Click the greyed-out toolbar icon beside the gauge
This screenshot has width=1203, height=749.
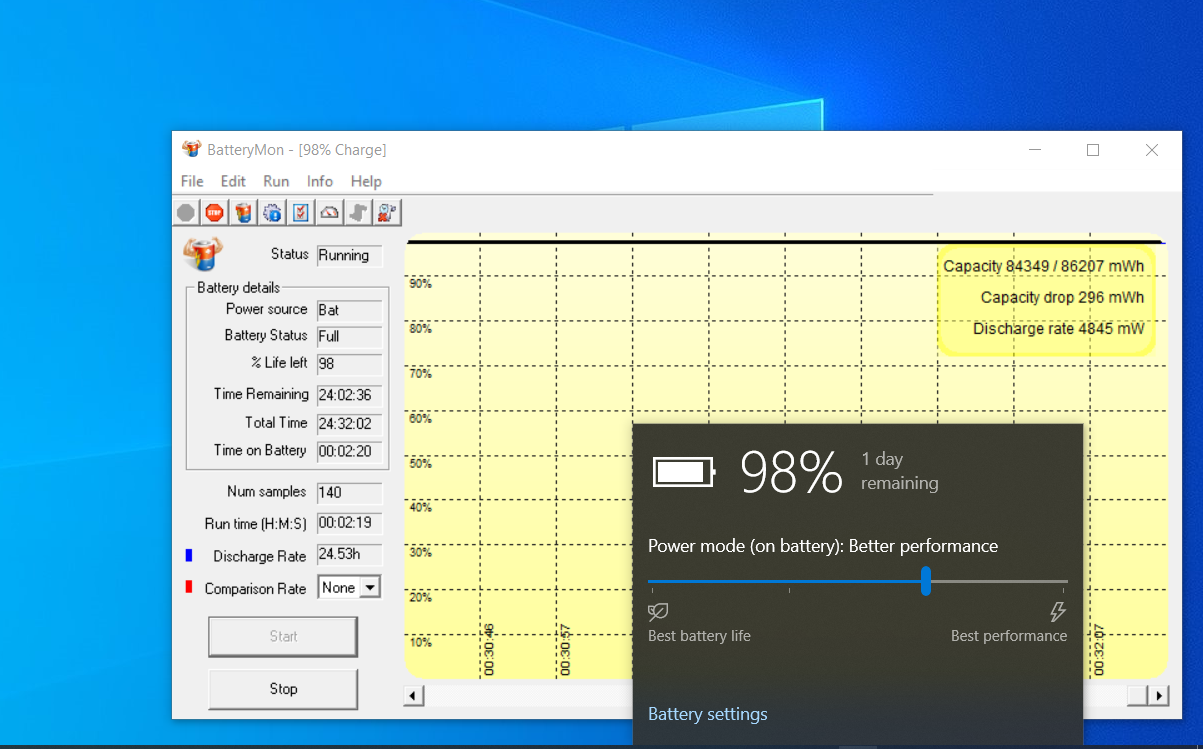point(358,212)
